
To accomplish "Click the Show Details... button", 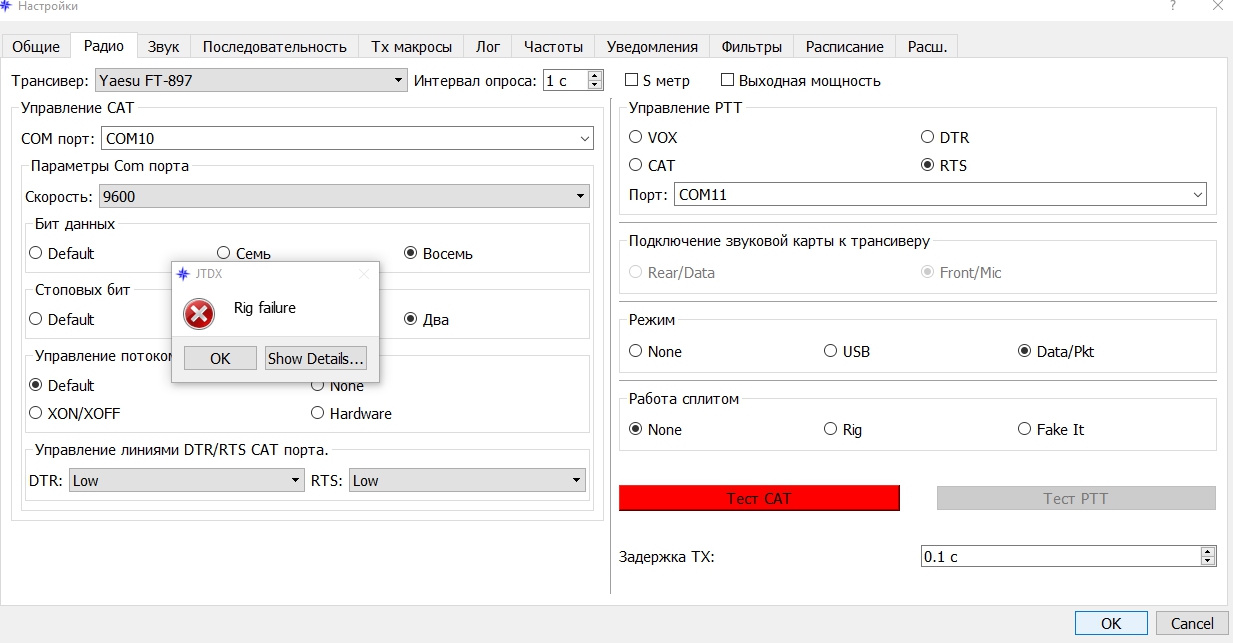I will 316,359.
